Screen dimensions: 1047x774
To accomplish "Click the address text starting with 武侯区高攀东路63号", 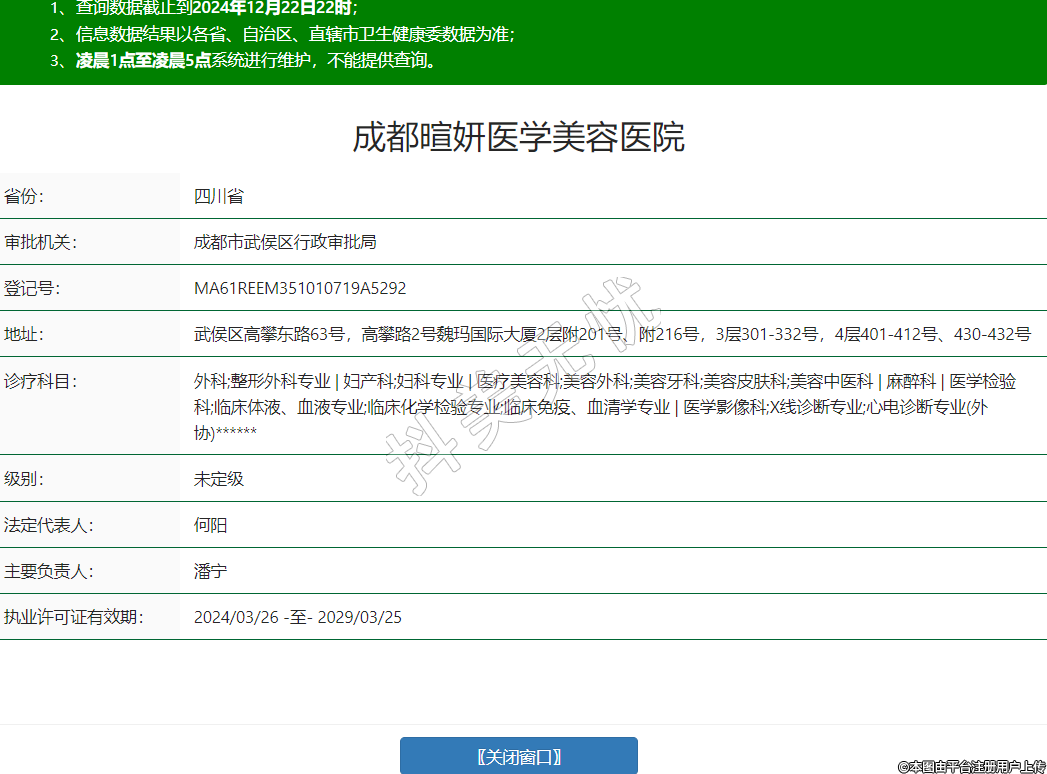I will (x=612, y=334).
